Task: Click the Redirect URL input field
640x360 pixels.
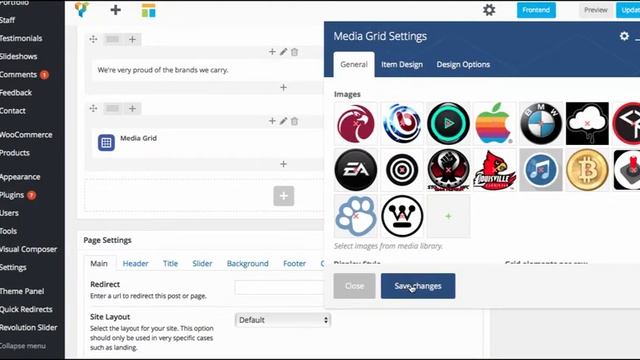Action: click(280, 287)
